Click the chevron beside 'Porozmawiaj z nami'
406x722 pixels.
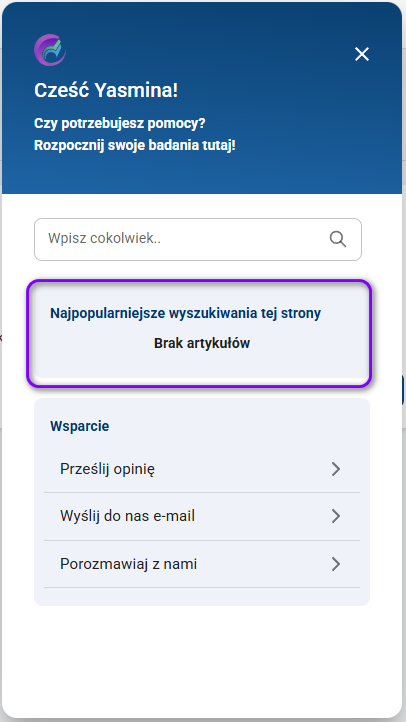click(336, 564)
